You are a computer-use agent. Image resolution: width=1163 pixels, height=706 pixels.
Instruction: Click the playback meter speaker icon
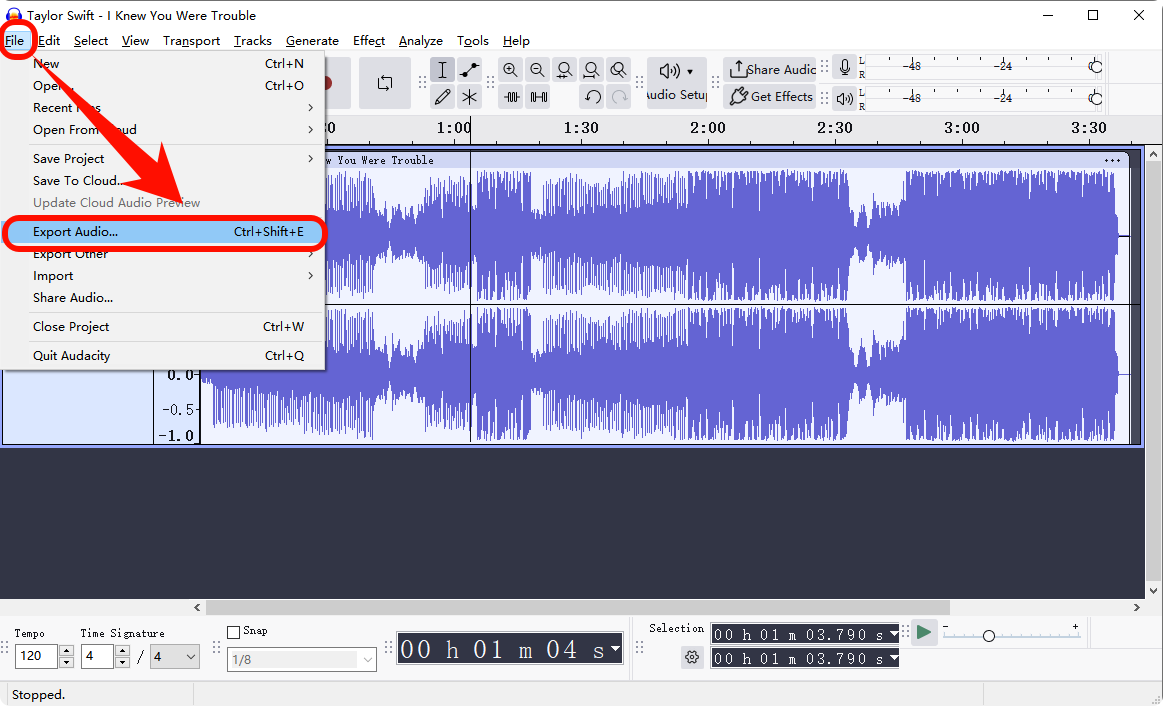pyautogui.click(x=844, y=97)
